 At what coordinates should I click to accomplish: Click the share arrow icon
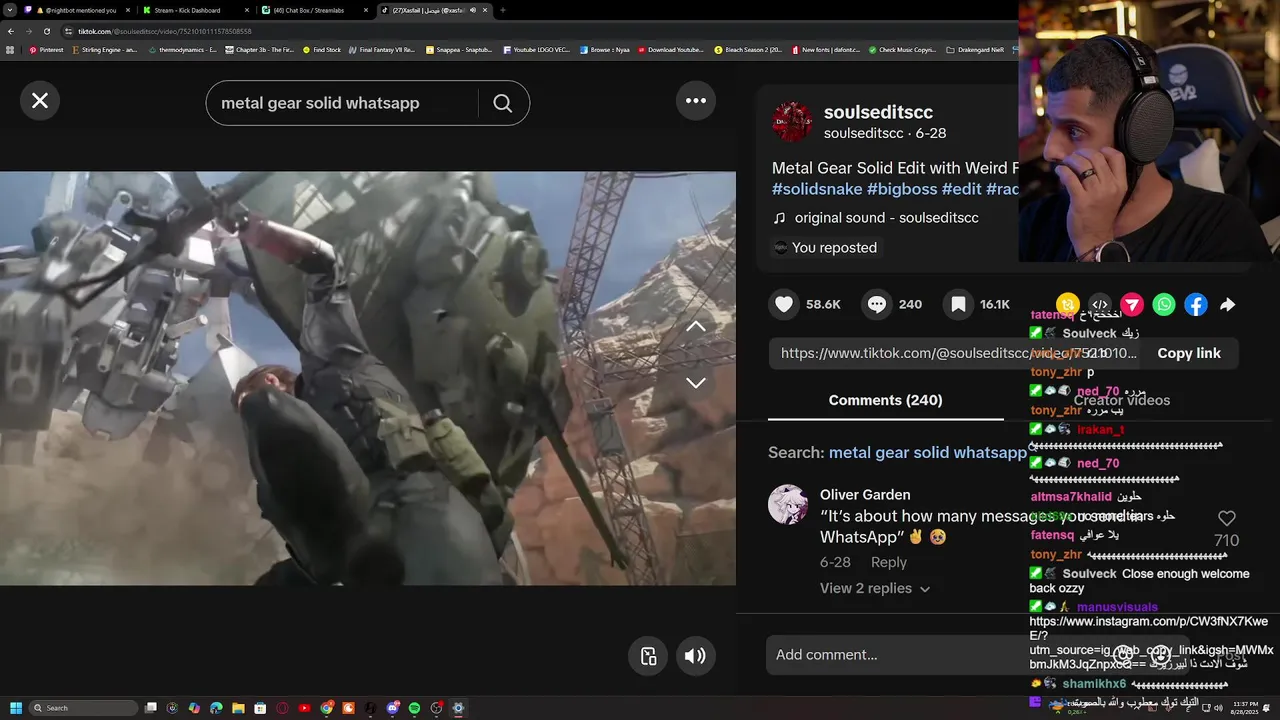1228,304
